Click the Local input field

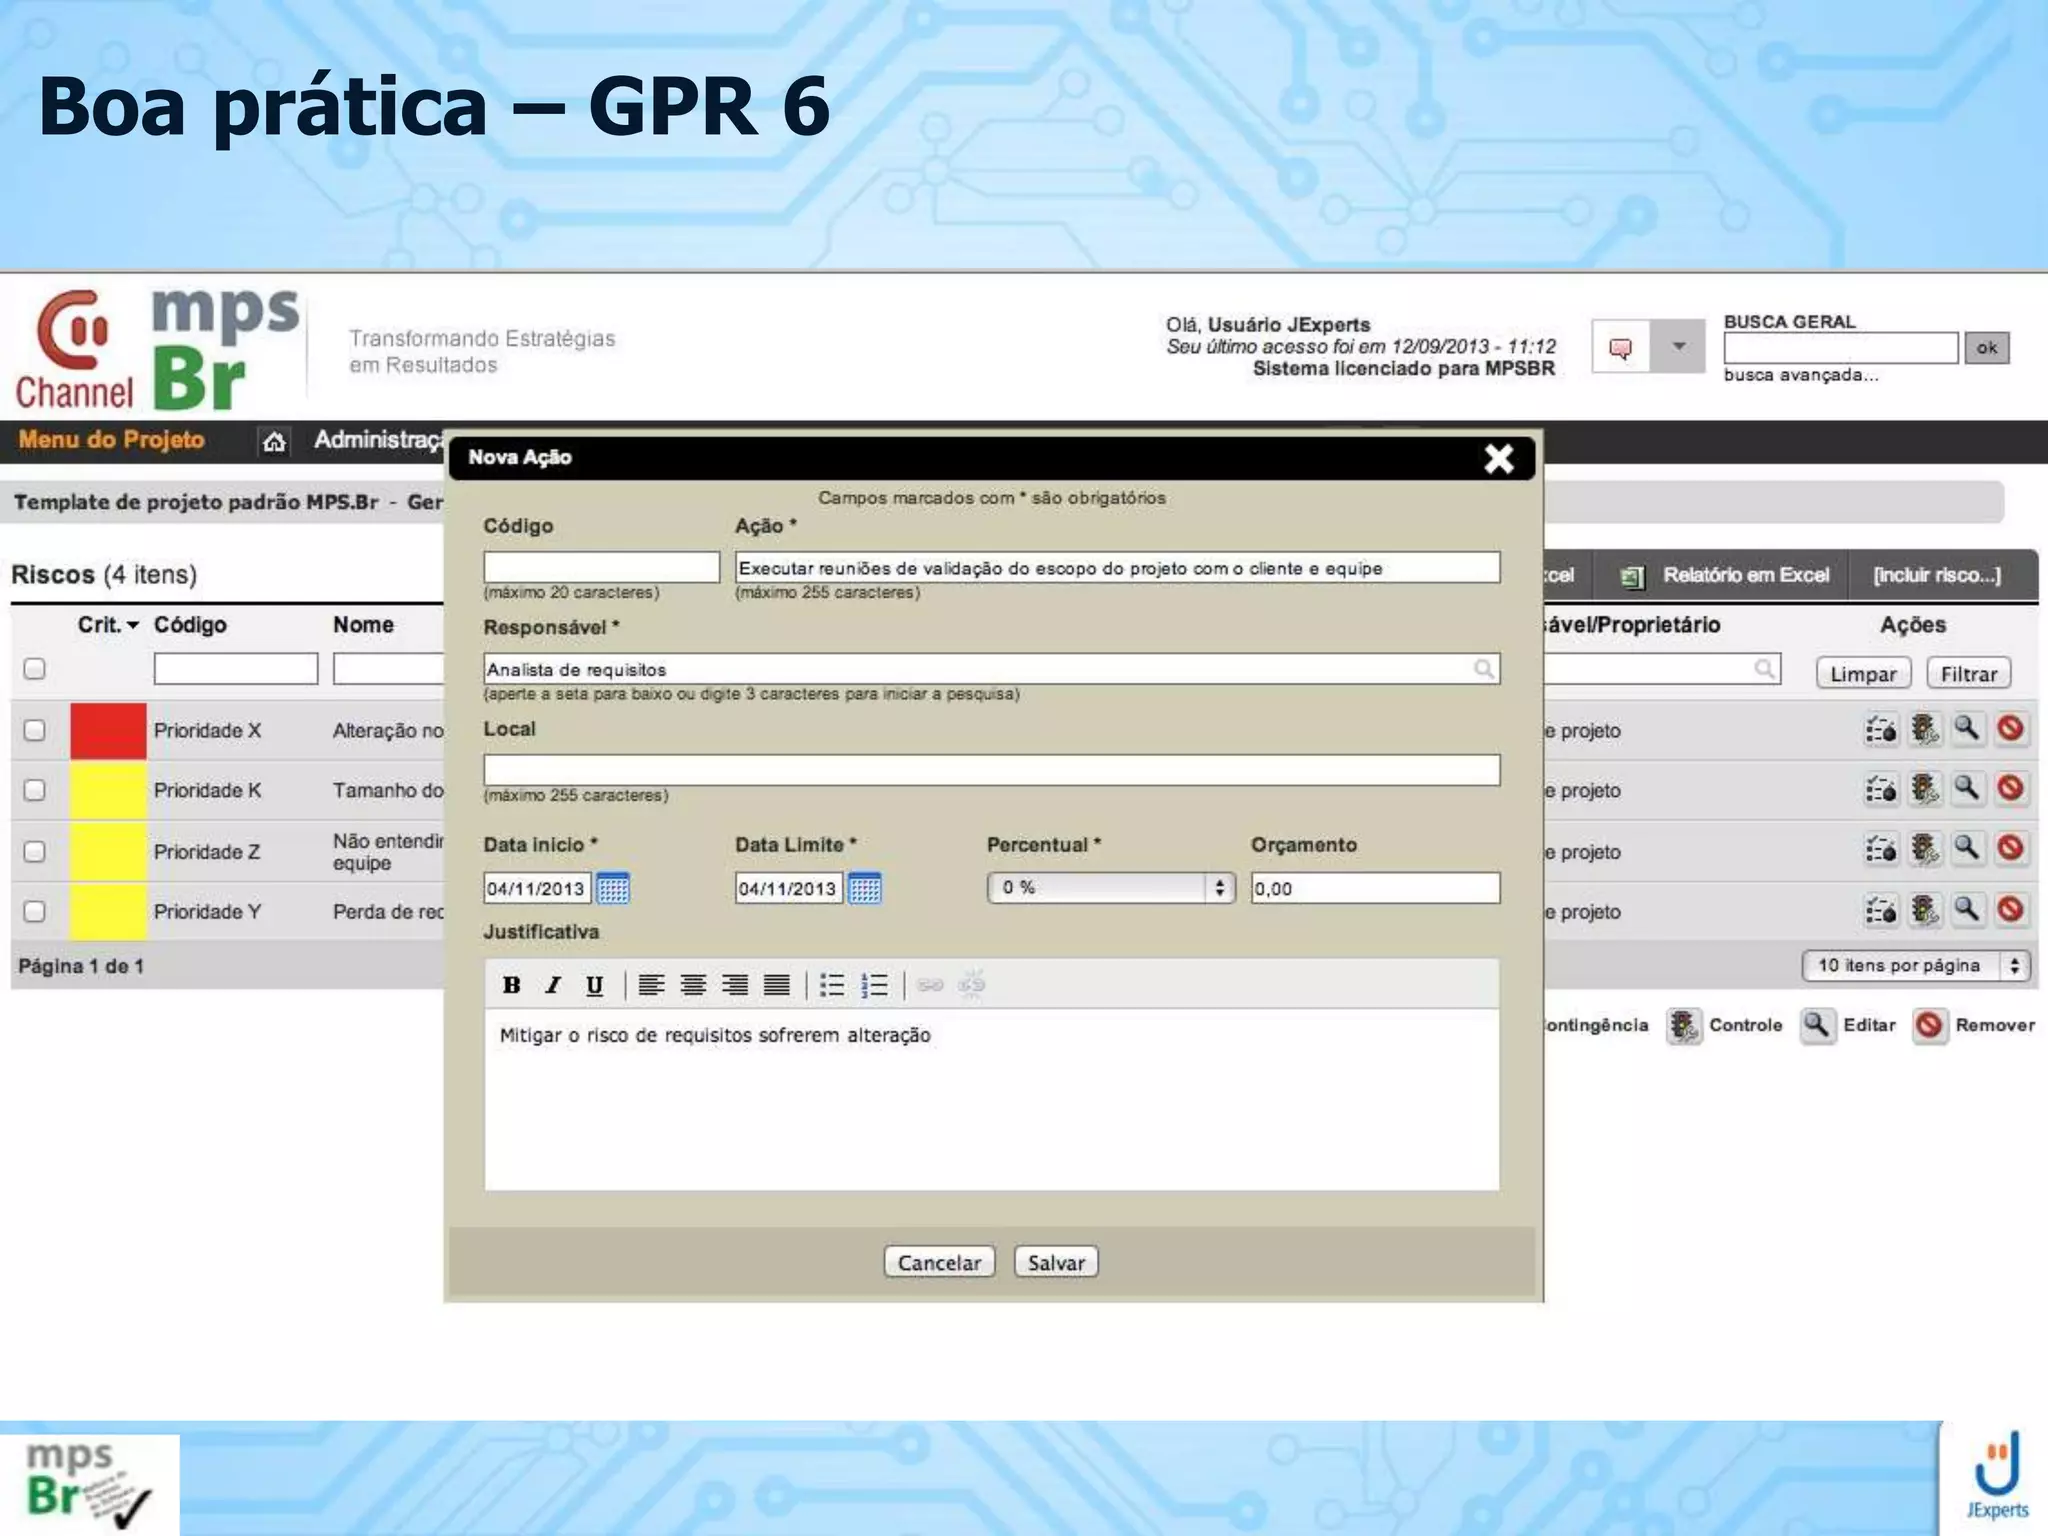point(991,770)
